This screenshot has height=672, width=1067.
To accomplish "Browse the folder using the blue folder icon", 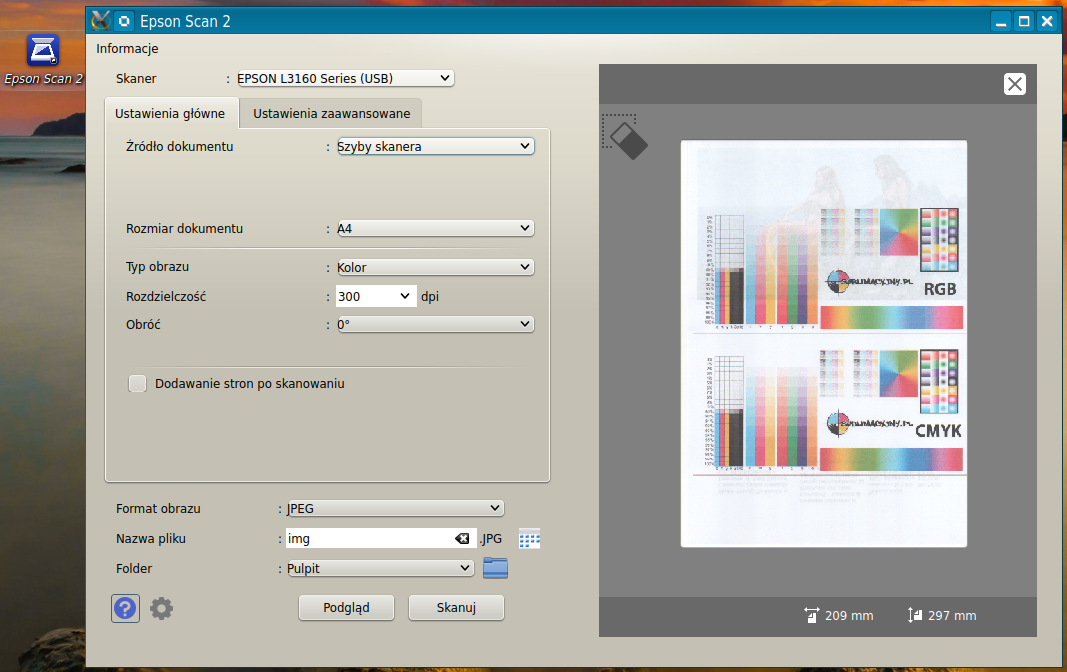I will coord(495,568).
